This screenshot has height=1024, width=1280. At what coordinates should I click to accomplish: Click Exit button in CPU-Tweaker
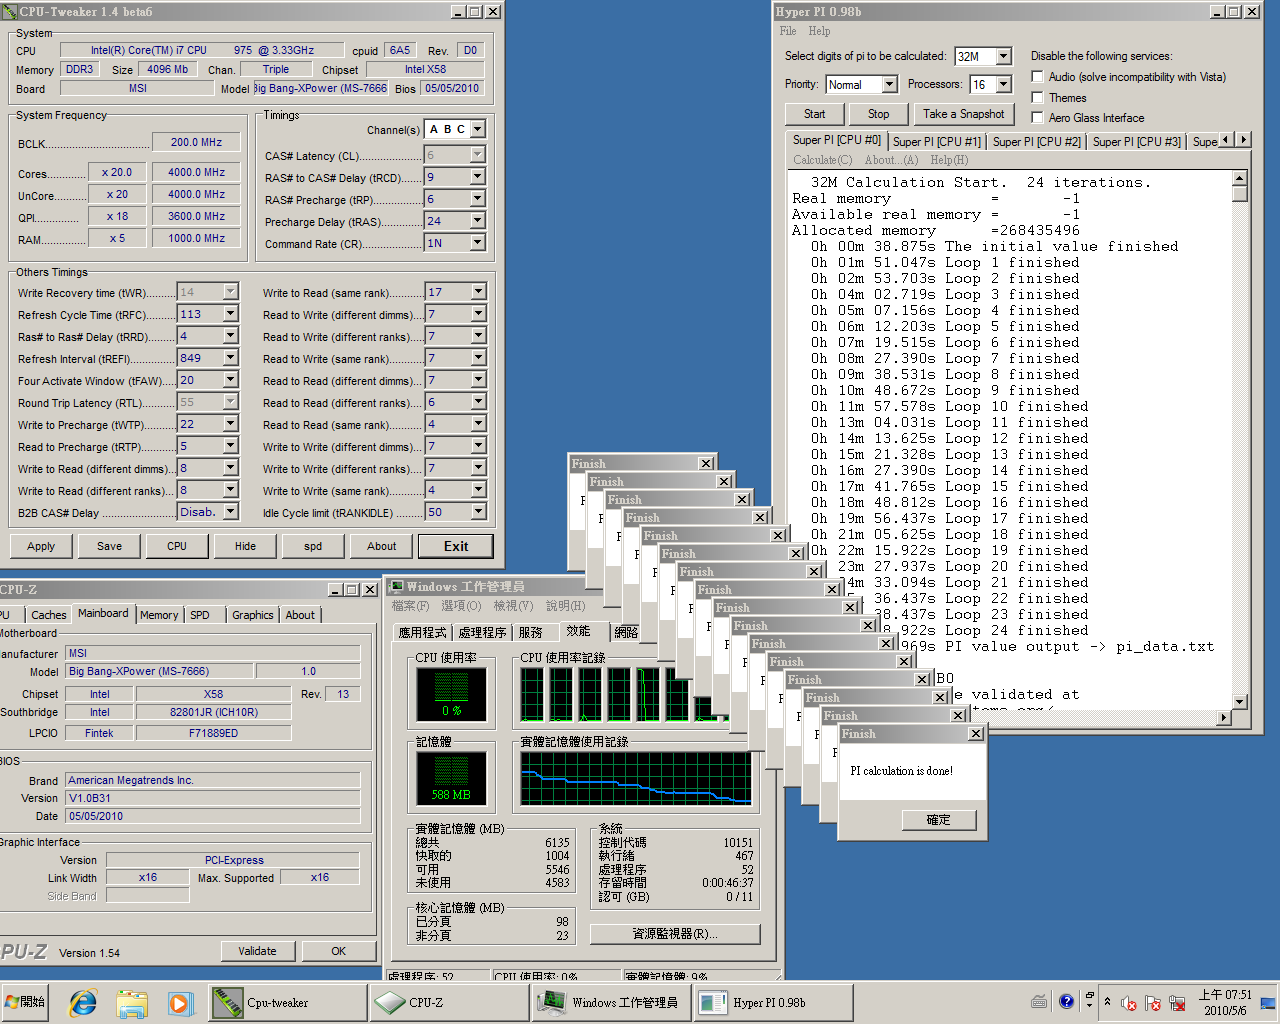(x=456, y=546)
